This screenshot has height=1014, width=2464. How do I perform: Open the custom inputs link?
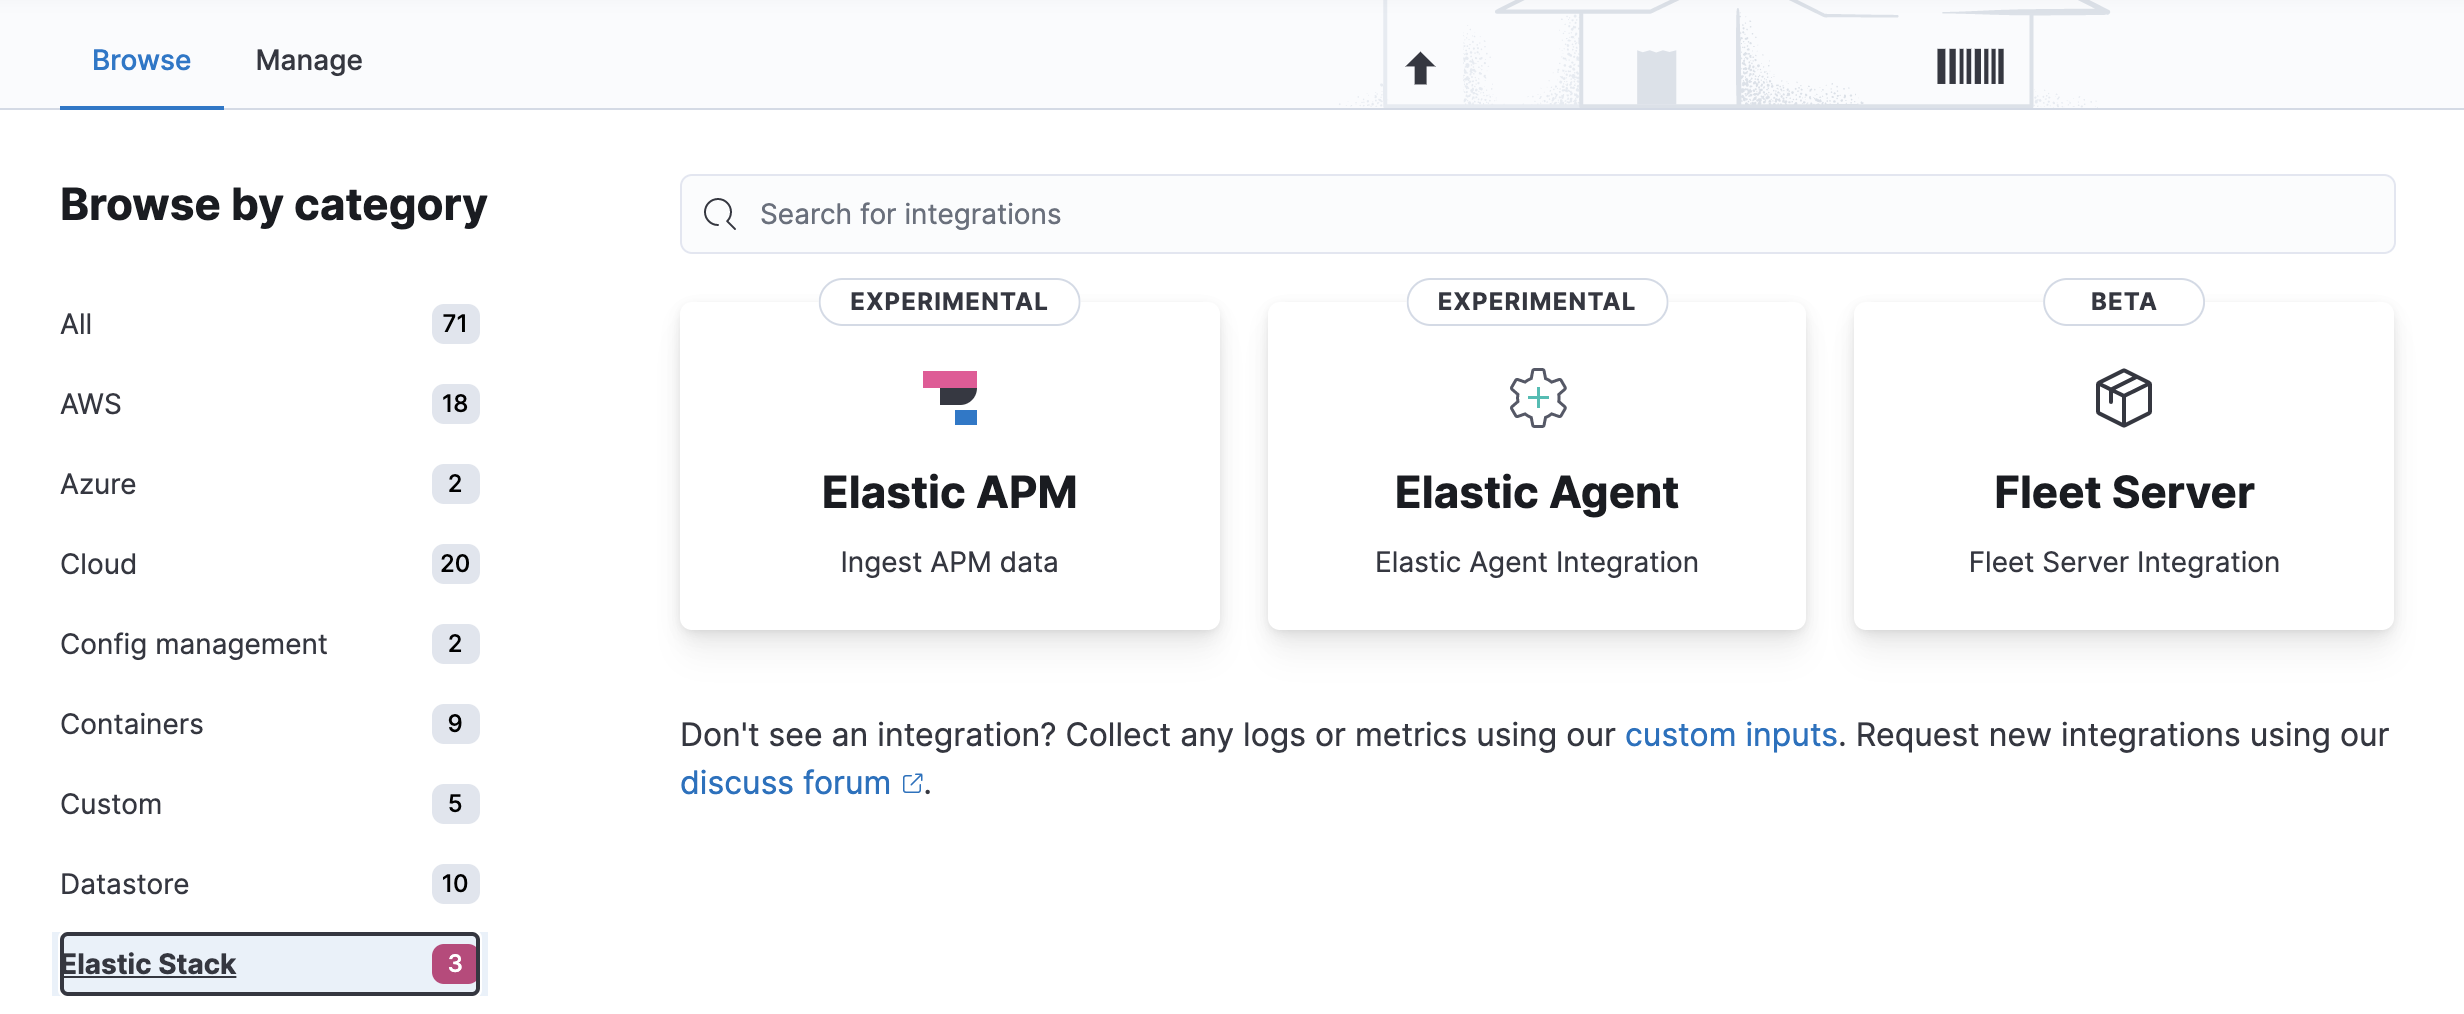tap(1731, 735)
